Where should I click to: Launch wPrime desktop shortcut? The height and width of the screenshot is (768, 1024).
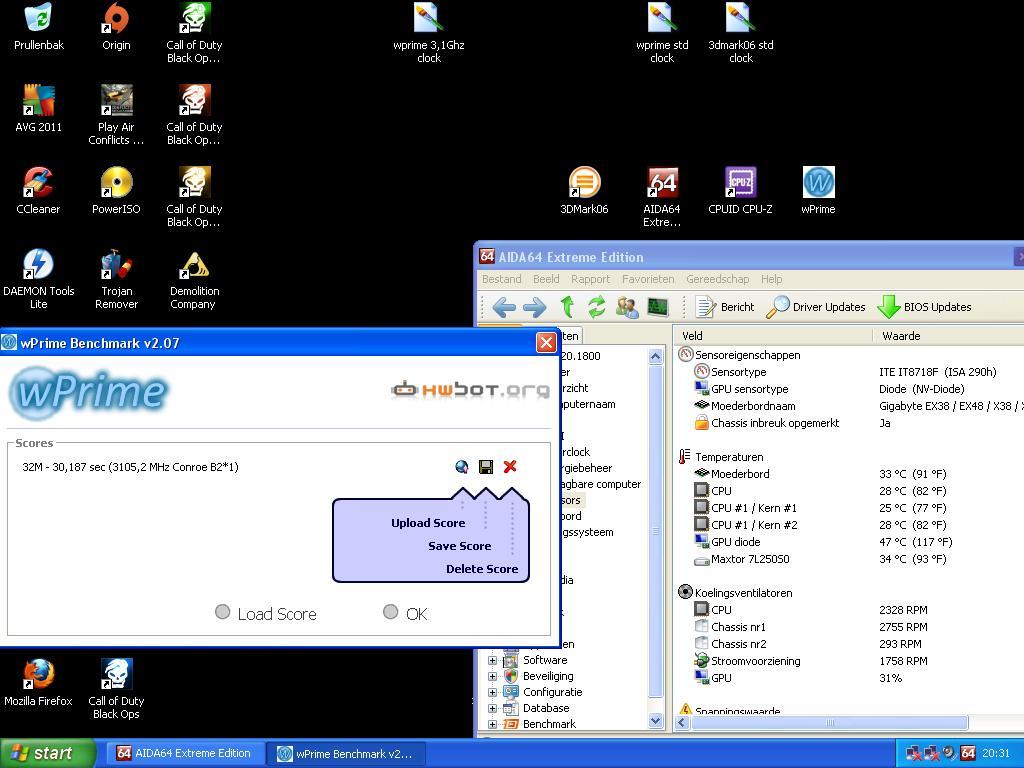pyautogui.click(x=818, y=191)
